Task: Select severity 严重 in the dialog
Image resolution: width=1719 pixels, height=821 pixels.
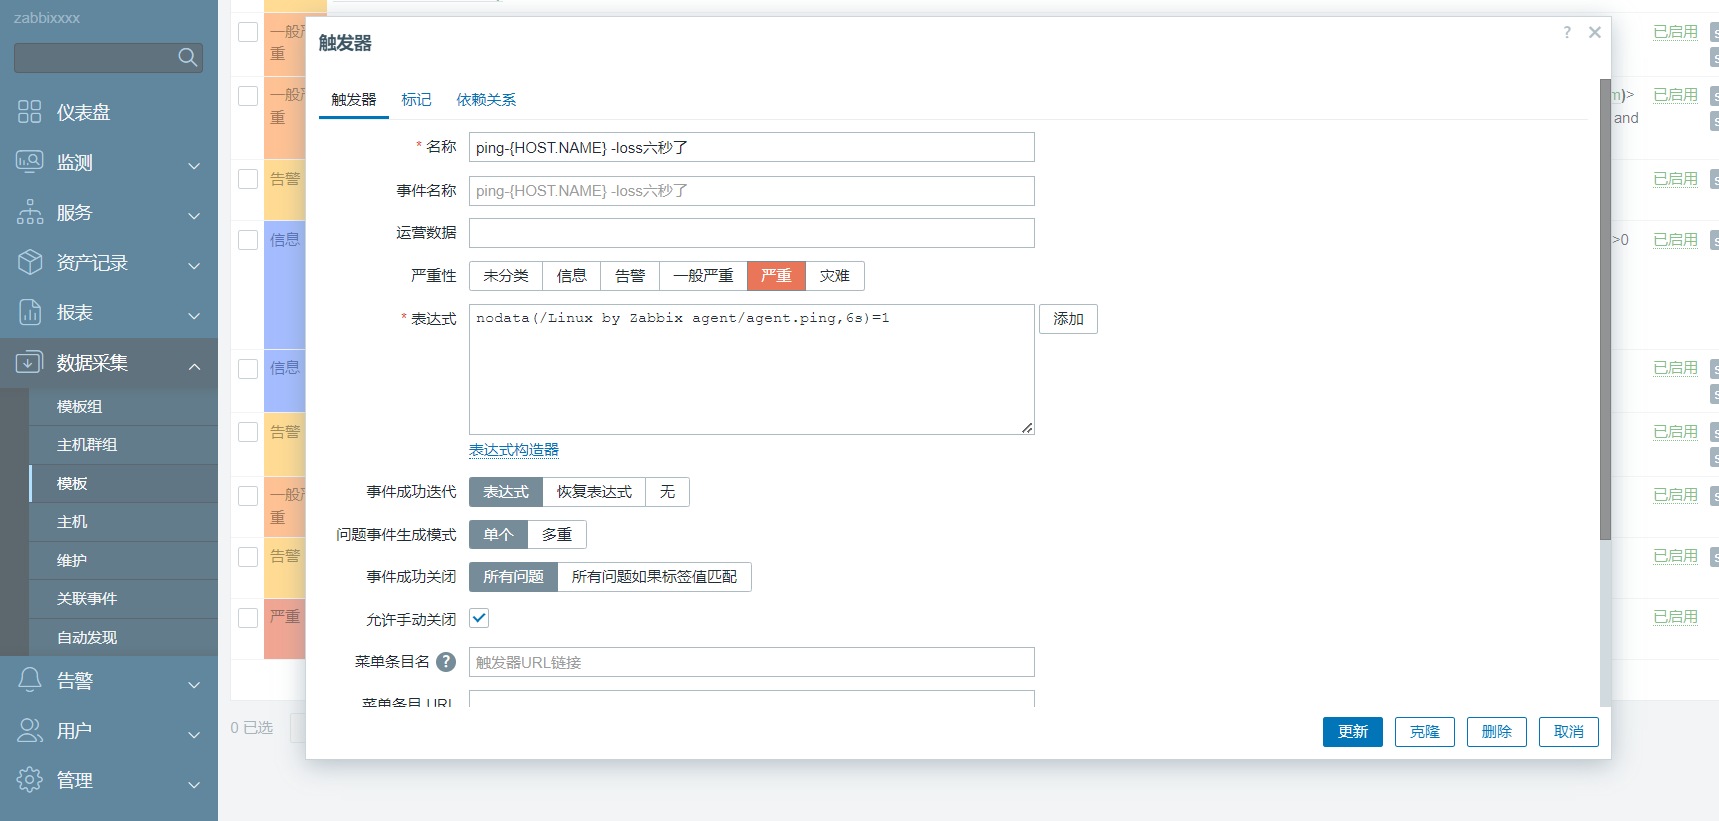Action: click(776, 276)
